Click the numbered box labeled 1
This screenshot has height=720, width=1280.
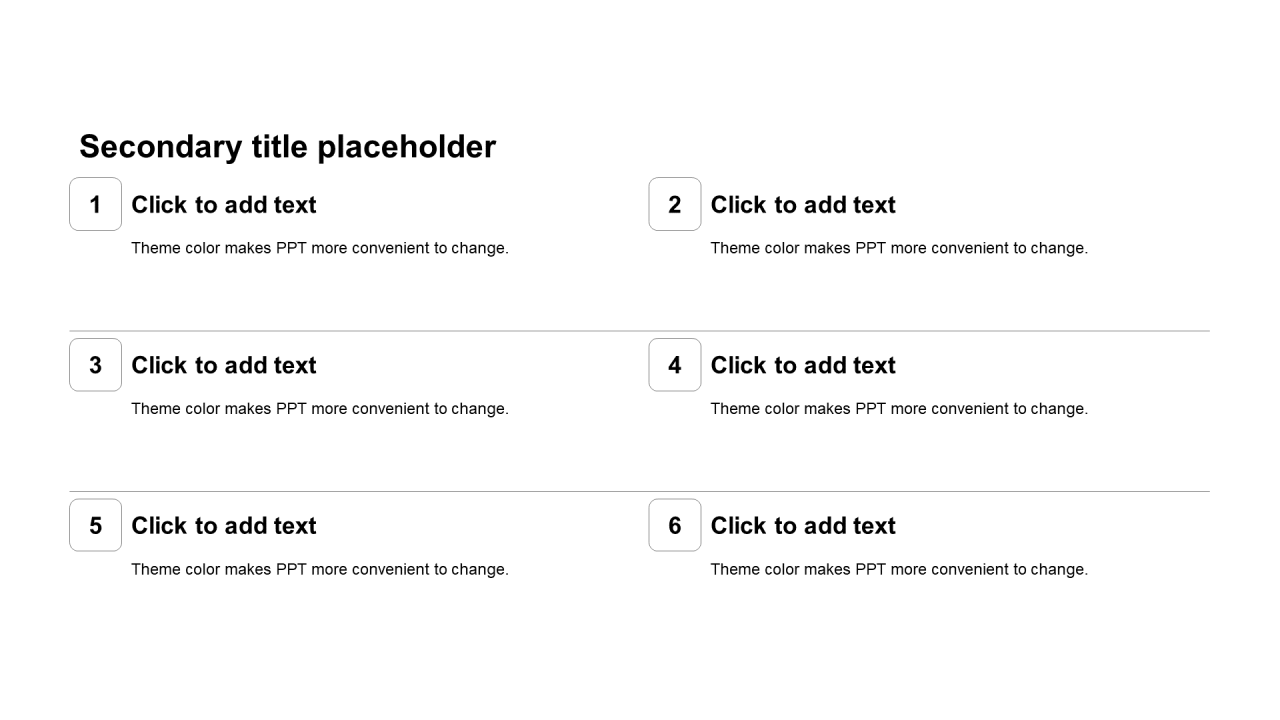point(95,204)
